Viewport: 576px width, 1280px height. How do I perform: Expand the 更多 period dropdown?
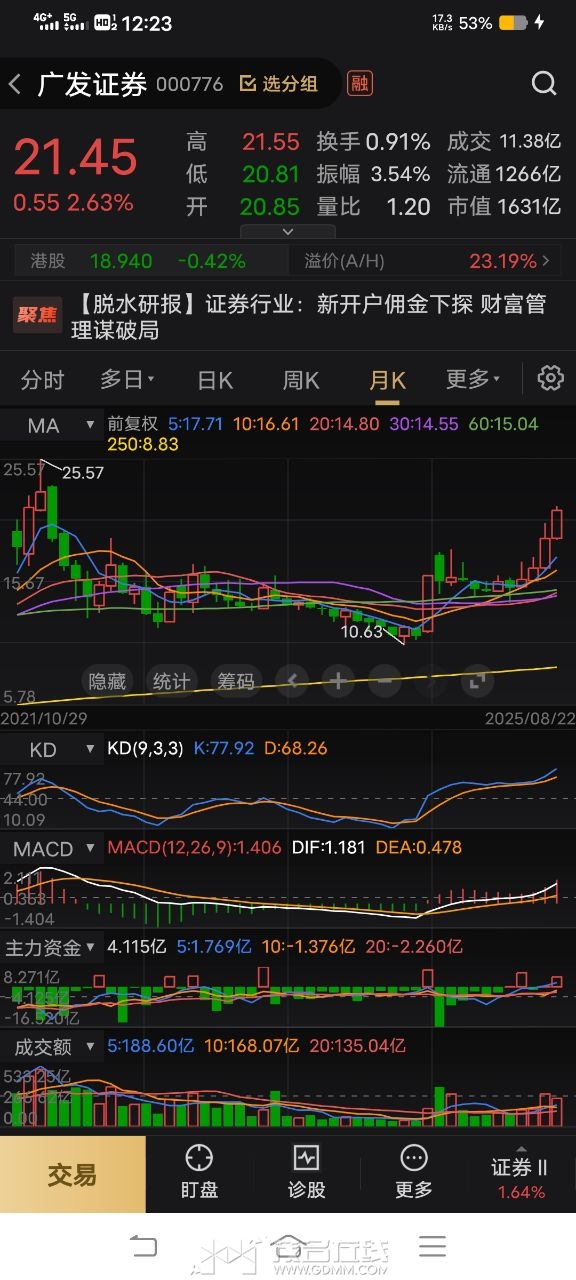coord(472,379)
